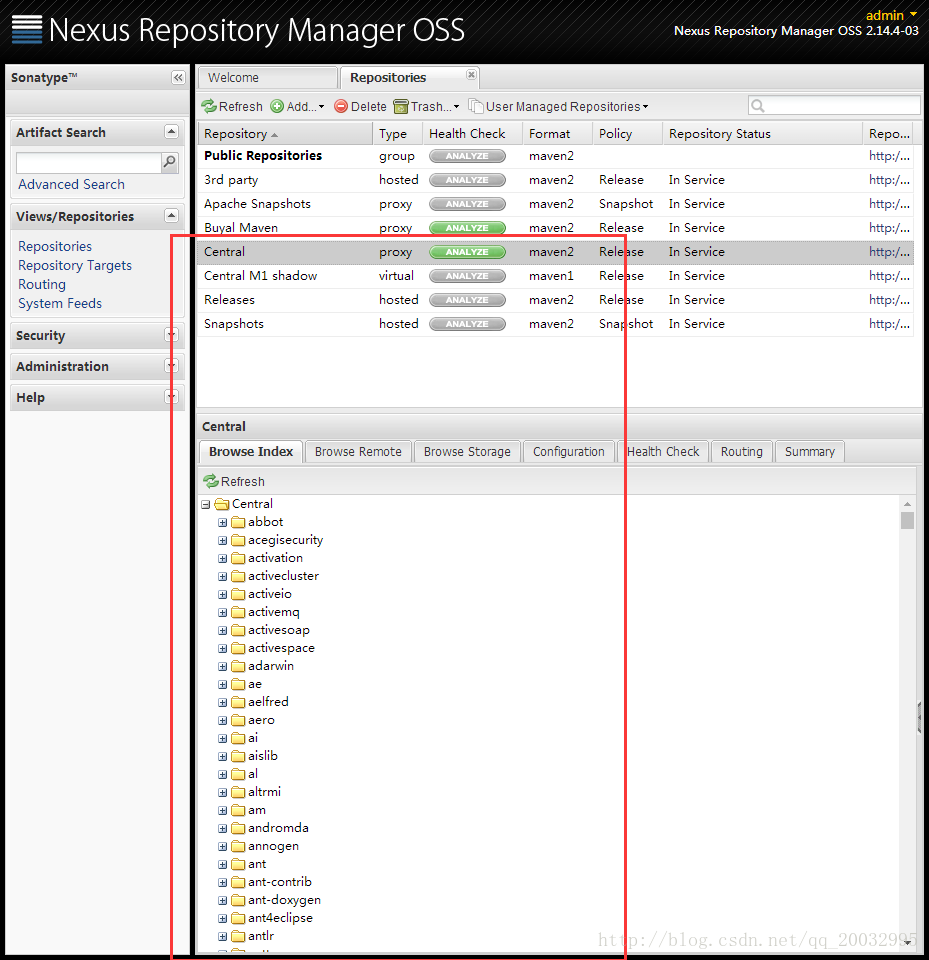This screenshot has height=960, width=929.
Task: Select the aelfred folder icon
Action: point(238,702)
